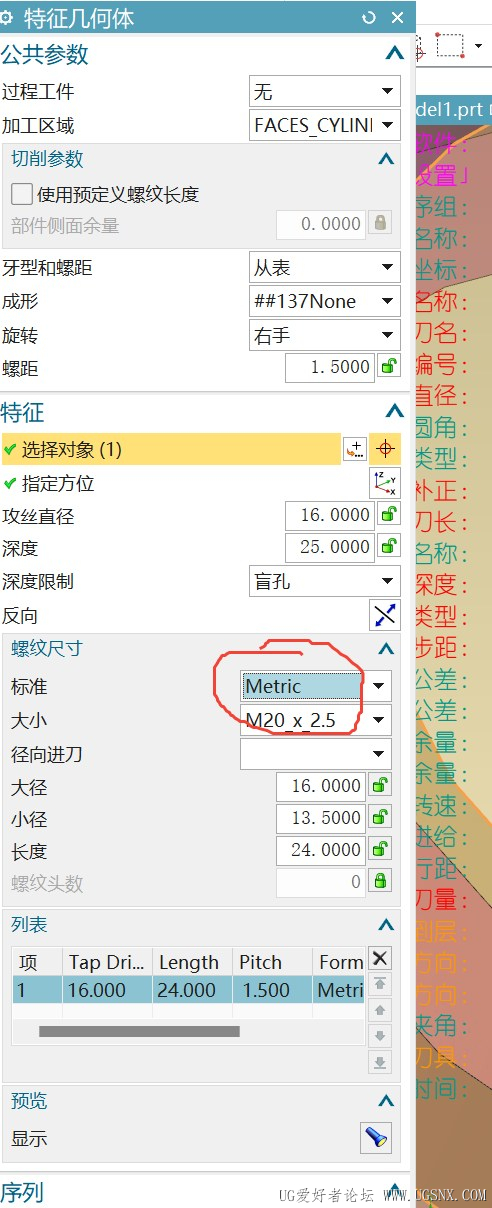
Task: Toggle lock beside minor diameter 13.5000
Action: coord(380,818)
